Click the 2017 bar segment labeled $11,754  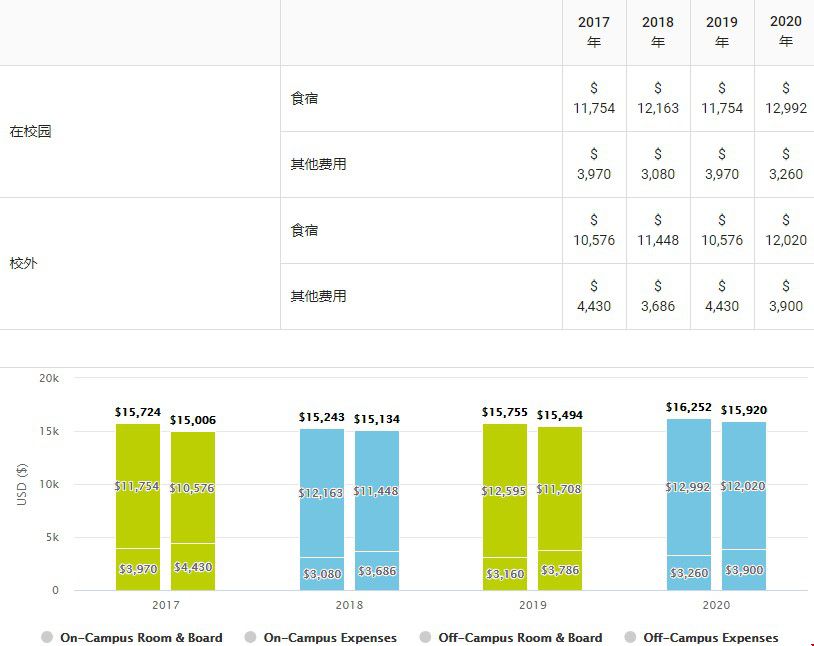click(138, 486)
